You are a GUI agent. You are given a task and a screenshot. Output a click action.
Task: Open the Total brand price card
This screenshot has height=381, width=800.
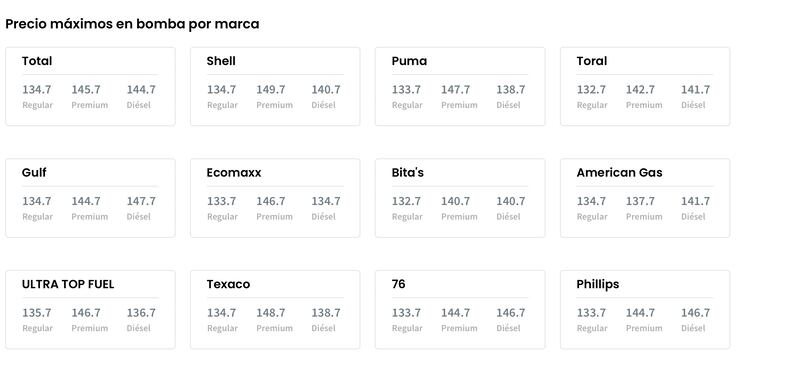(x=90, y=86)
